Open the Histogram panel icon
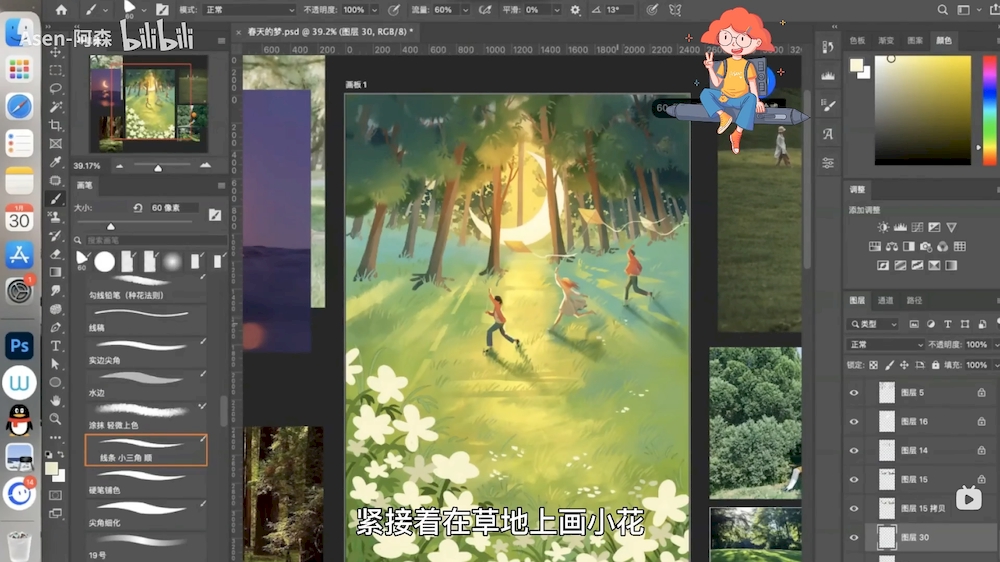This screenshot has width=1000, height=562. [828, 76]
